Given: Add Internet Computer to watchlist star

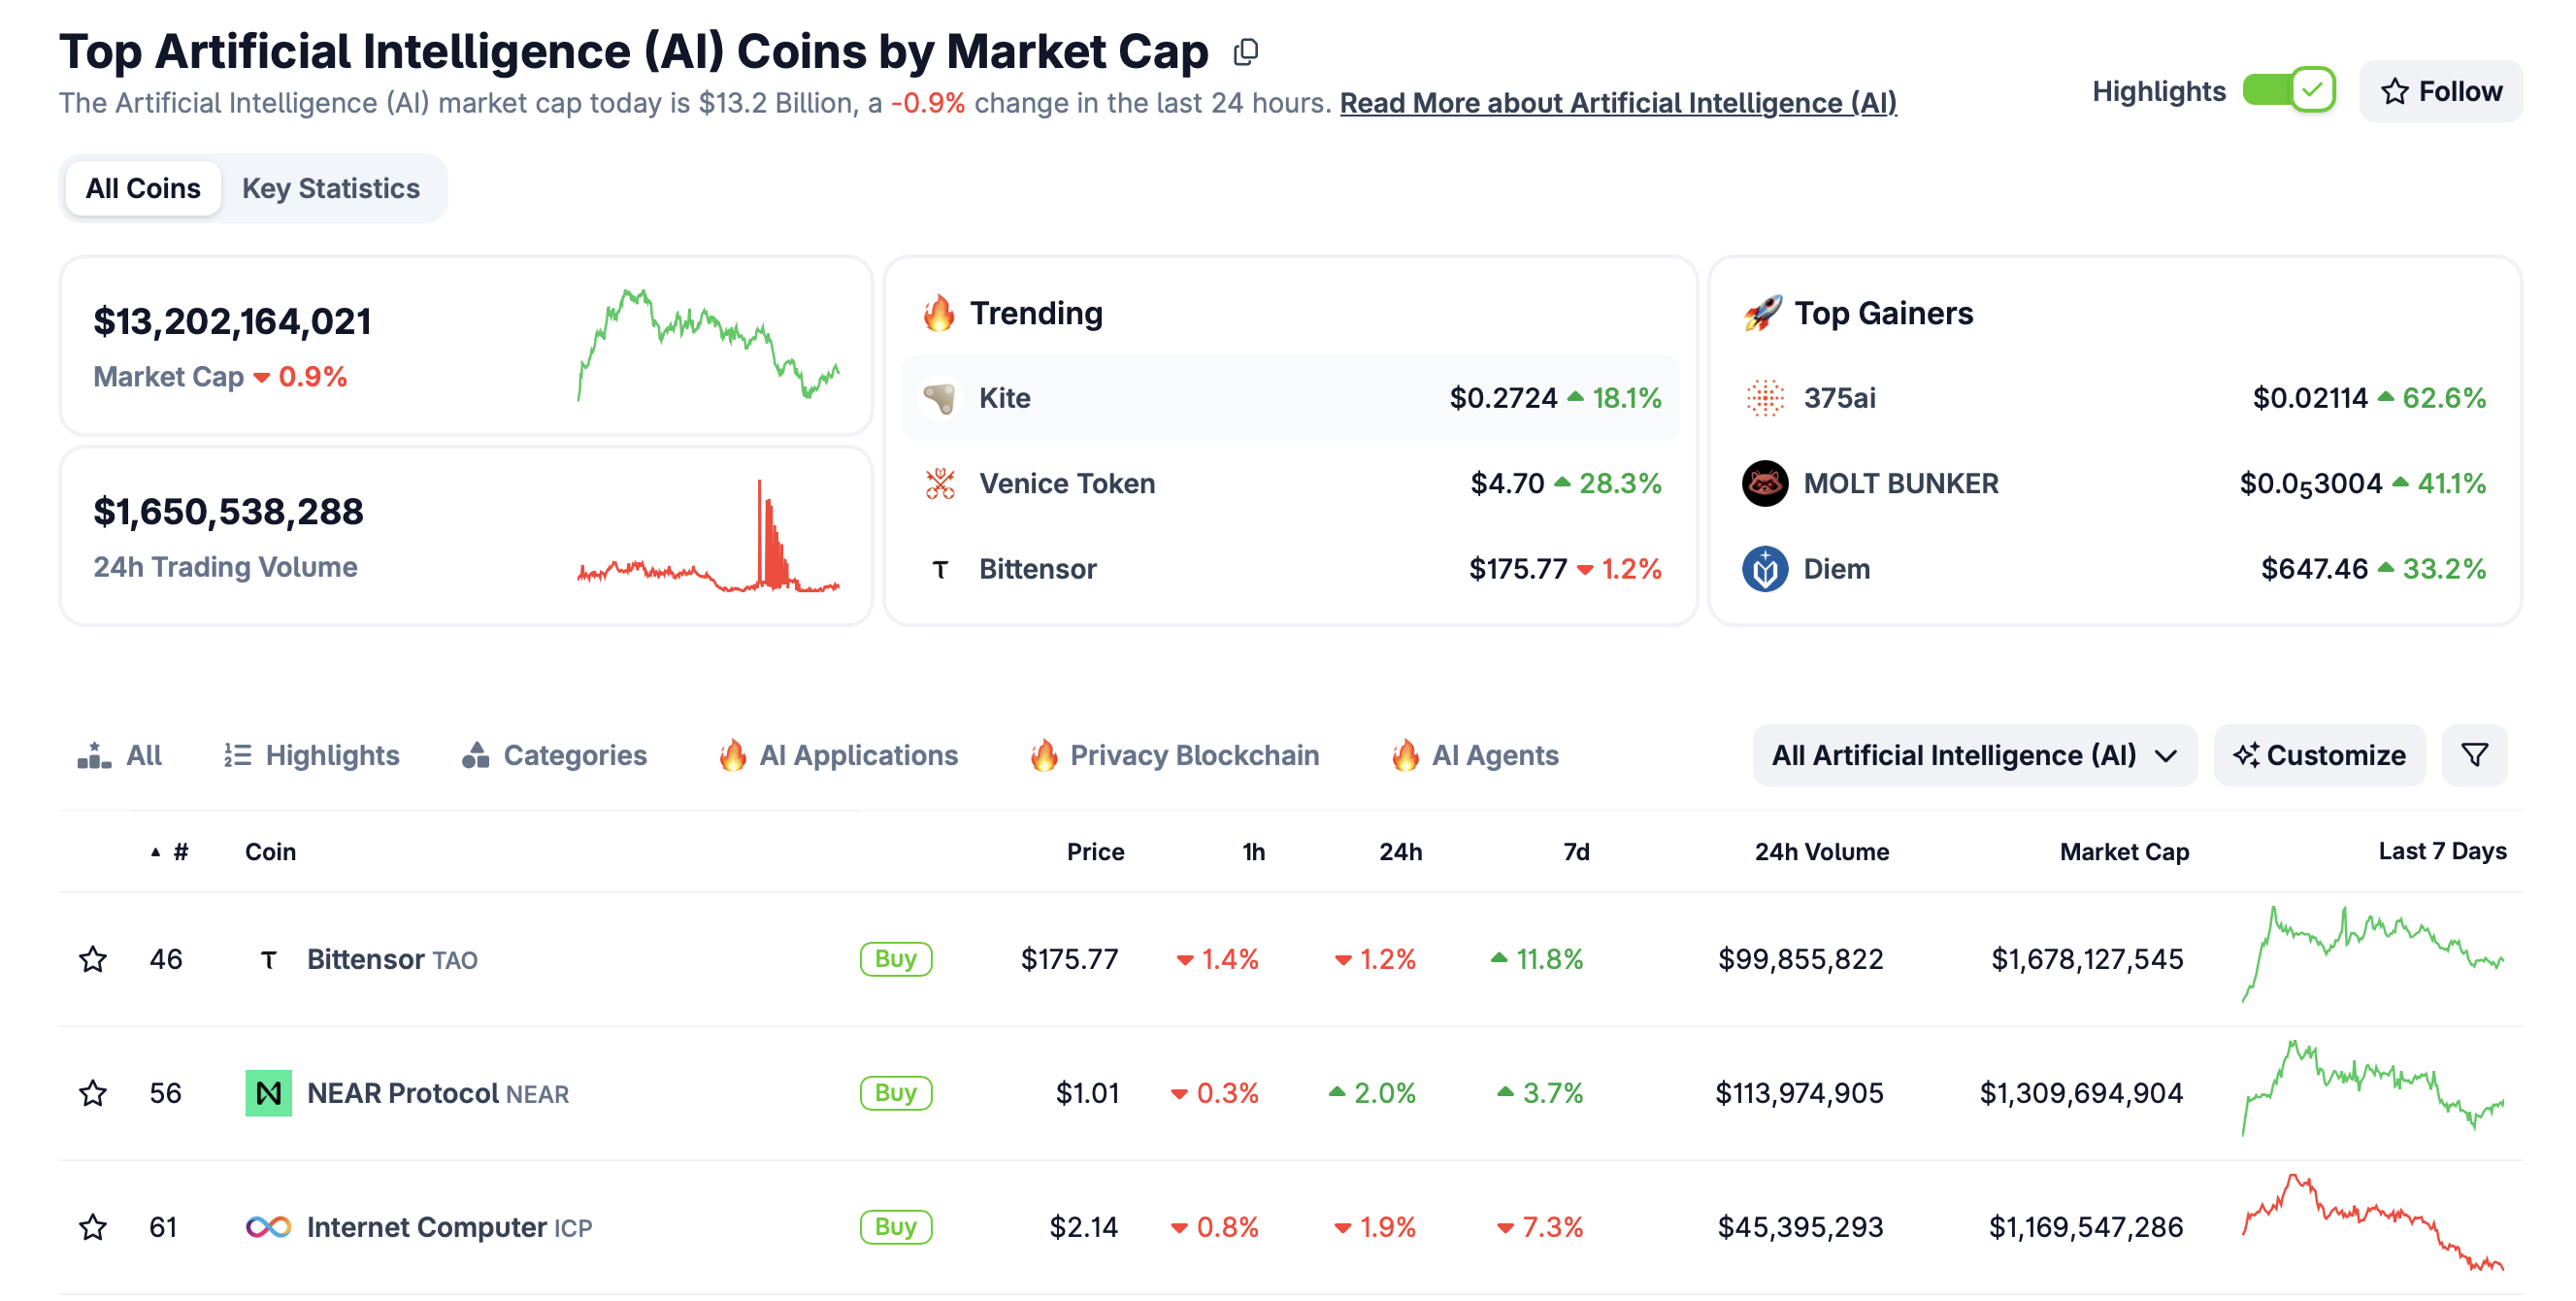Looking at the screenshot, I should (x=93, y=1227).
